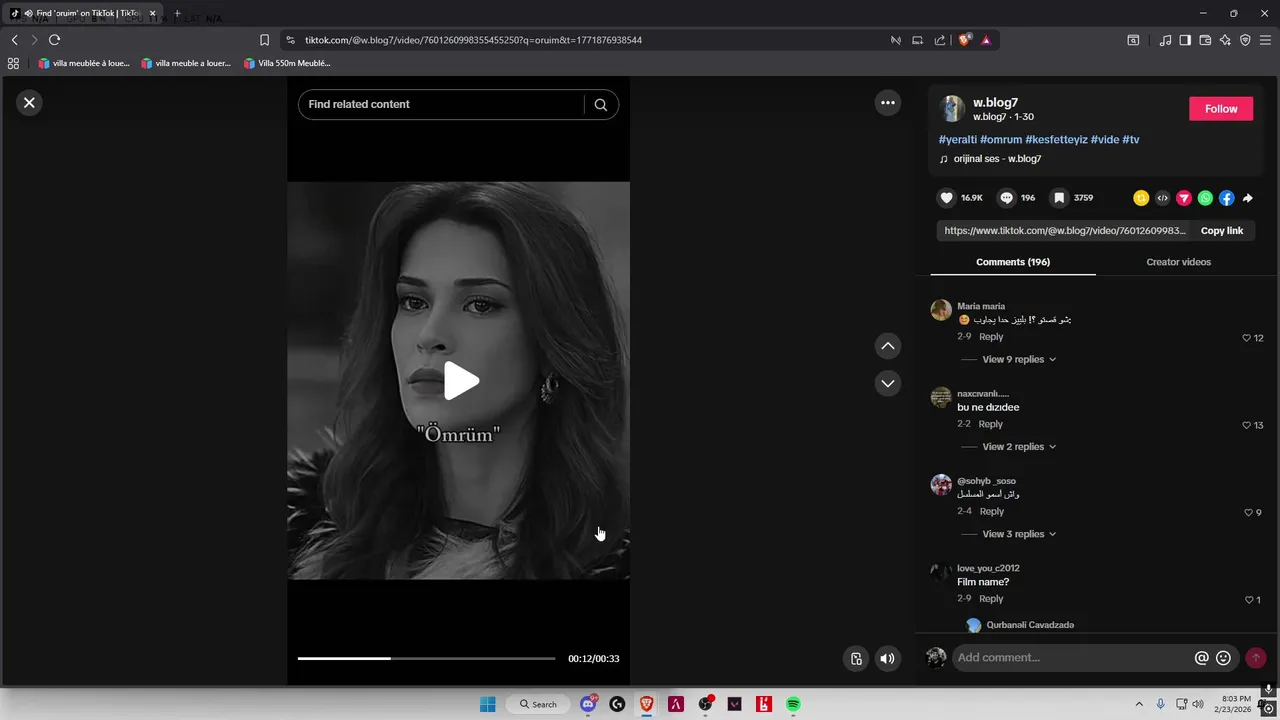Reply to the 'Film name?' comment

click(x=991, y=599)
